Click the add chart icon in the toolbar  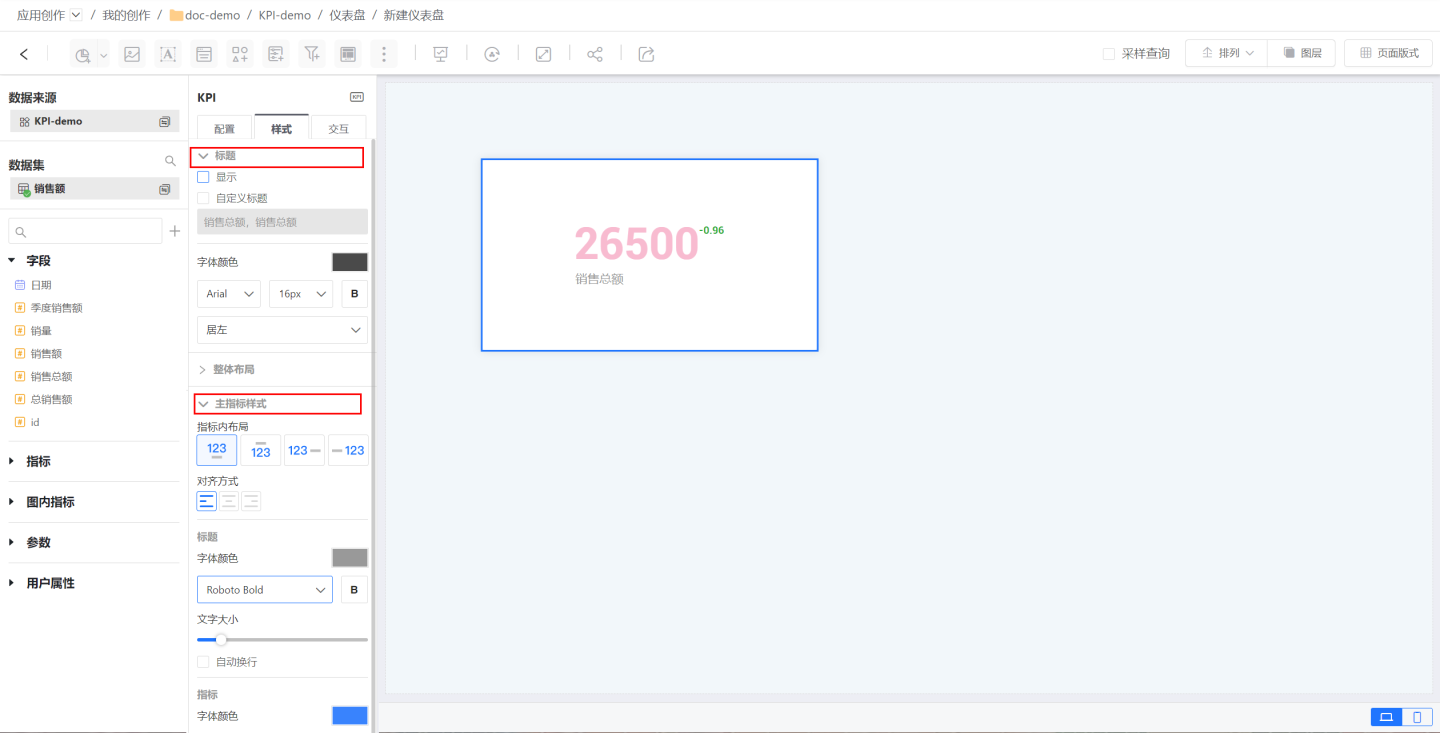83,54
